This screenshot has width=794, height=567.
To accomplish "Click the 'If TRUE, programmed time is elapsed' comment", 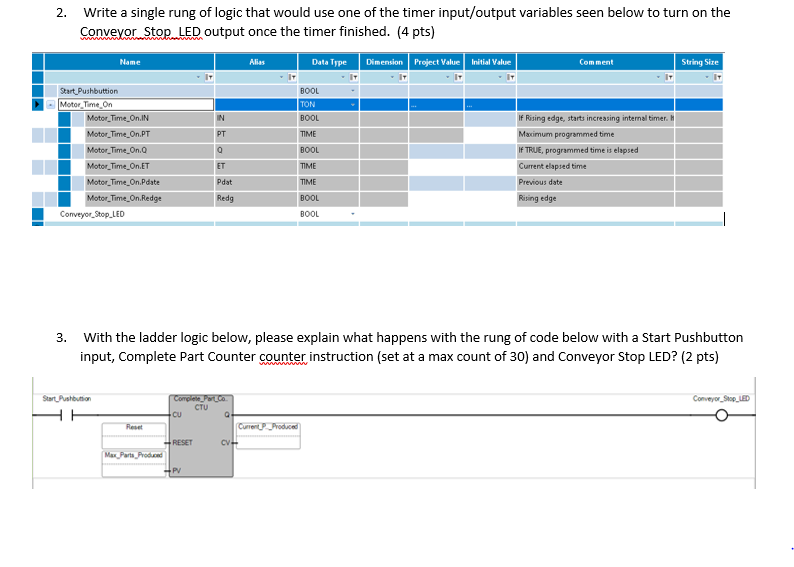I will 596,150.
